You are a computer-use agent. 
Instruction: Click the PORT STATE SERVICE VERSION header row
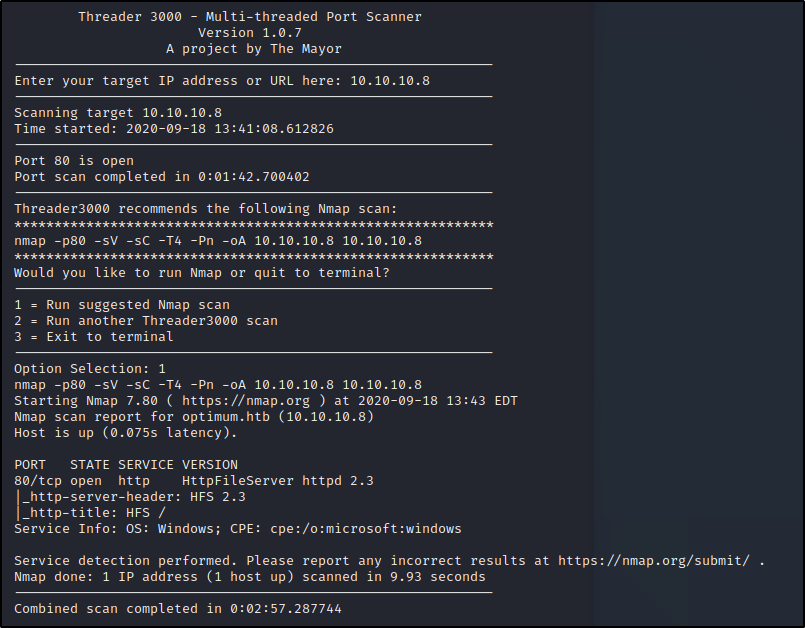pyautogui.click(x=126, y=465)
